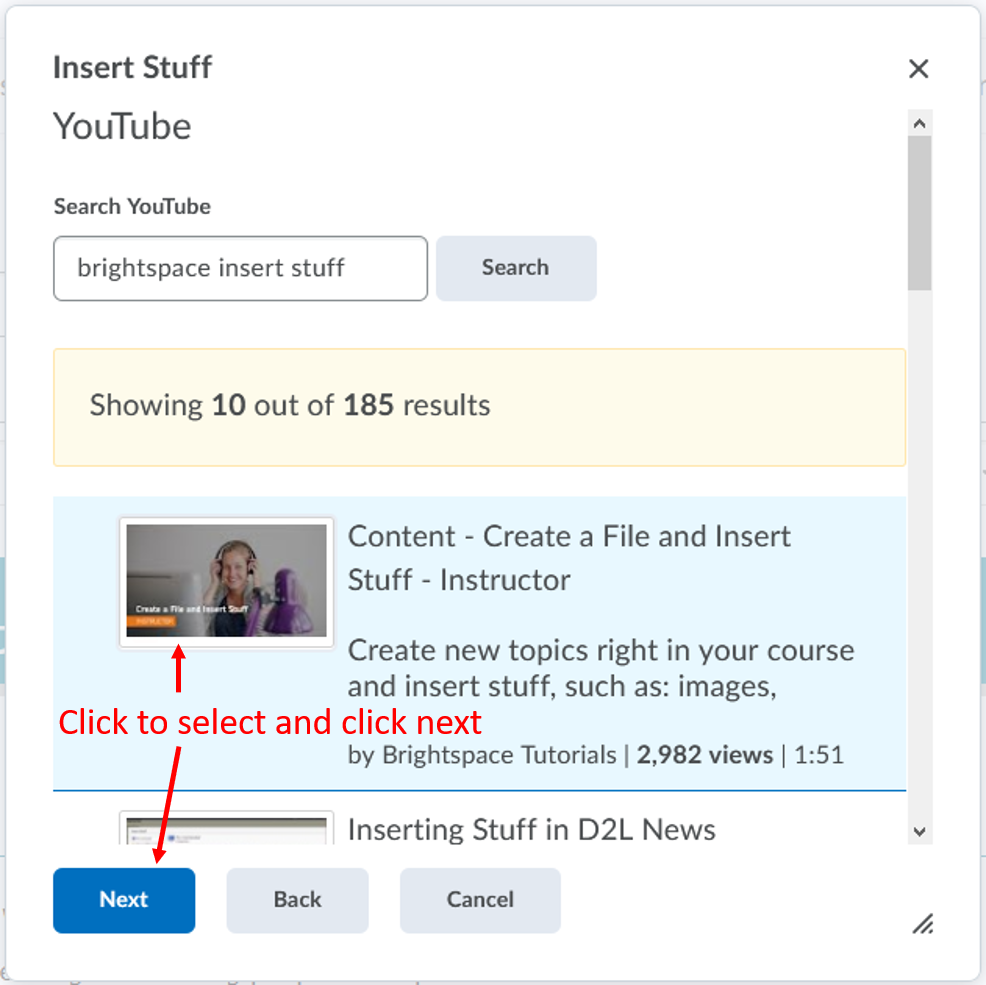
Task: Click inside the Search YouTube field
Action: click(x=240, y=268)
